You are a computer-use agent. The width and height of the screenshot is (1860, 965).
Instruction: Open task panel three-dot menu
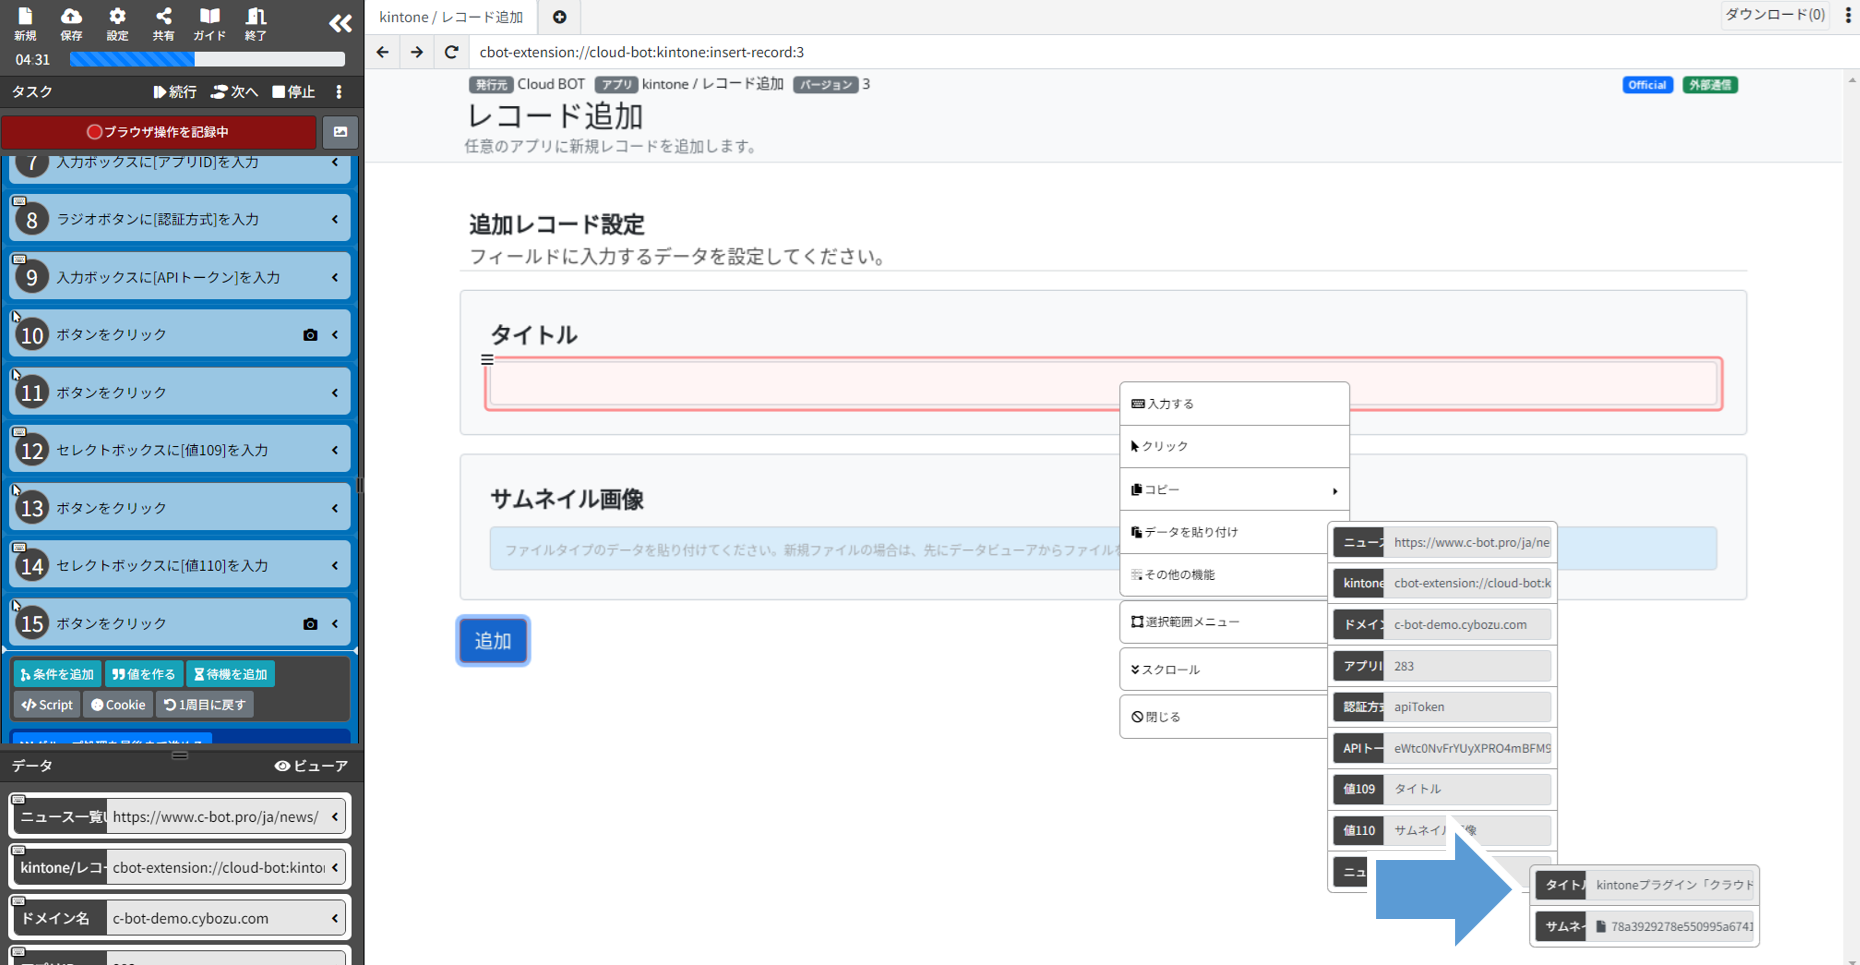click(x=339, y=92)
